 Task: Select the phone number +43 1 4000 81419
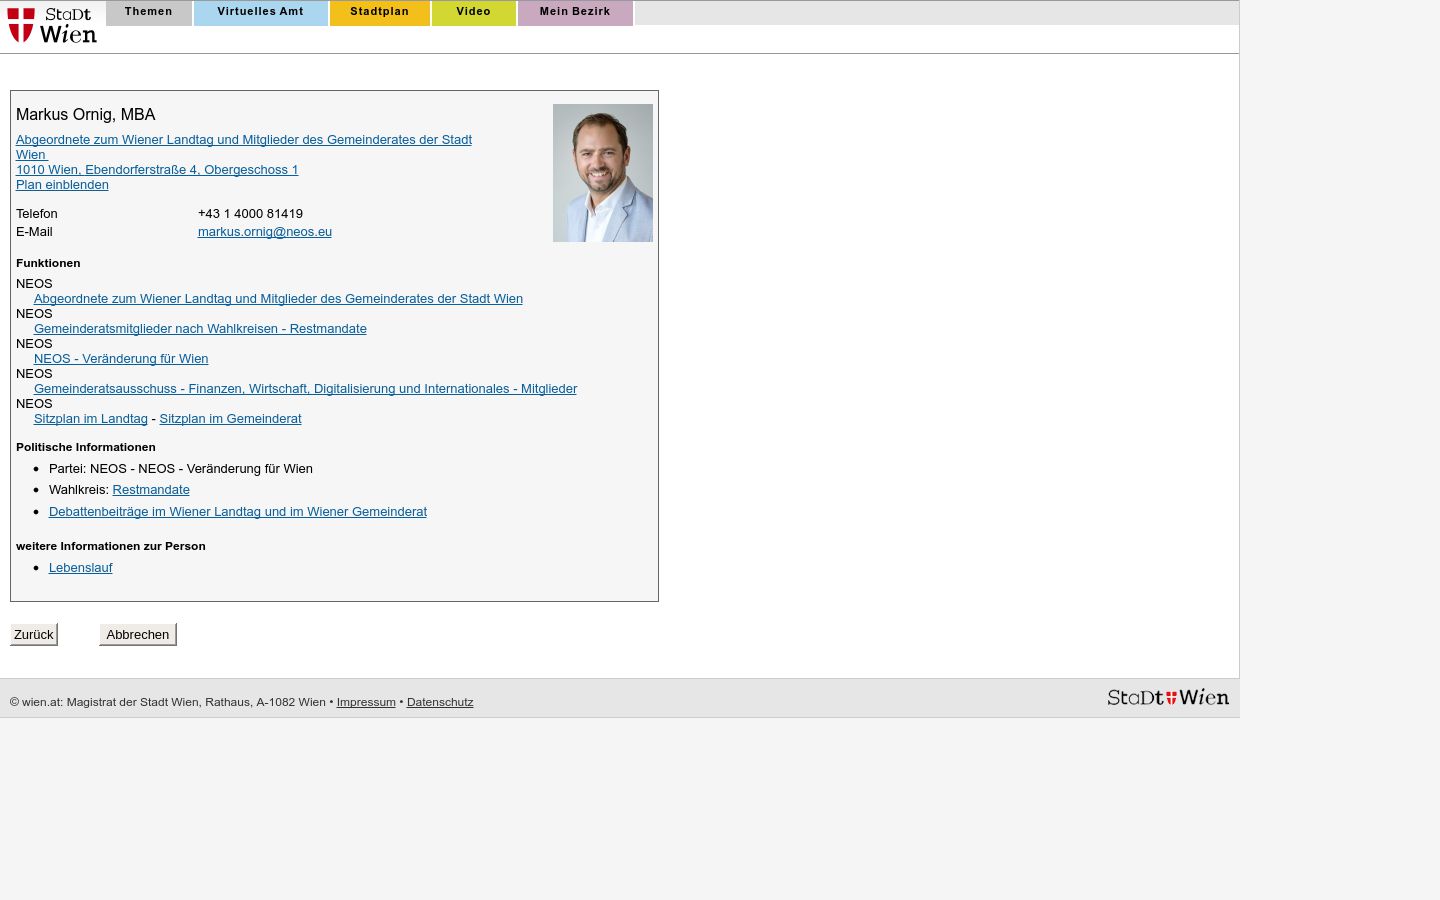(250, 214)
